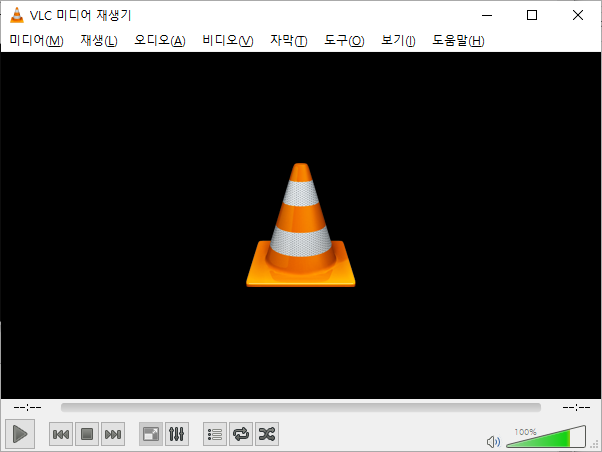Show the playlist view

click(215, 434)
